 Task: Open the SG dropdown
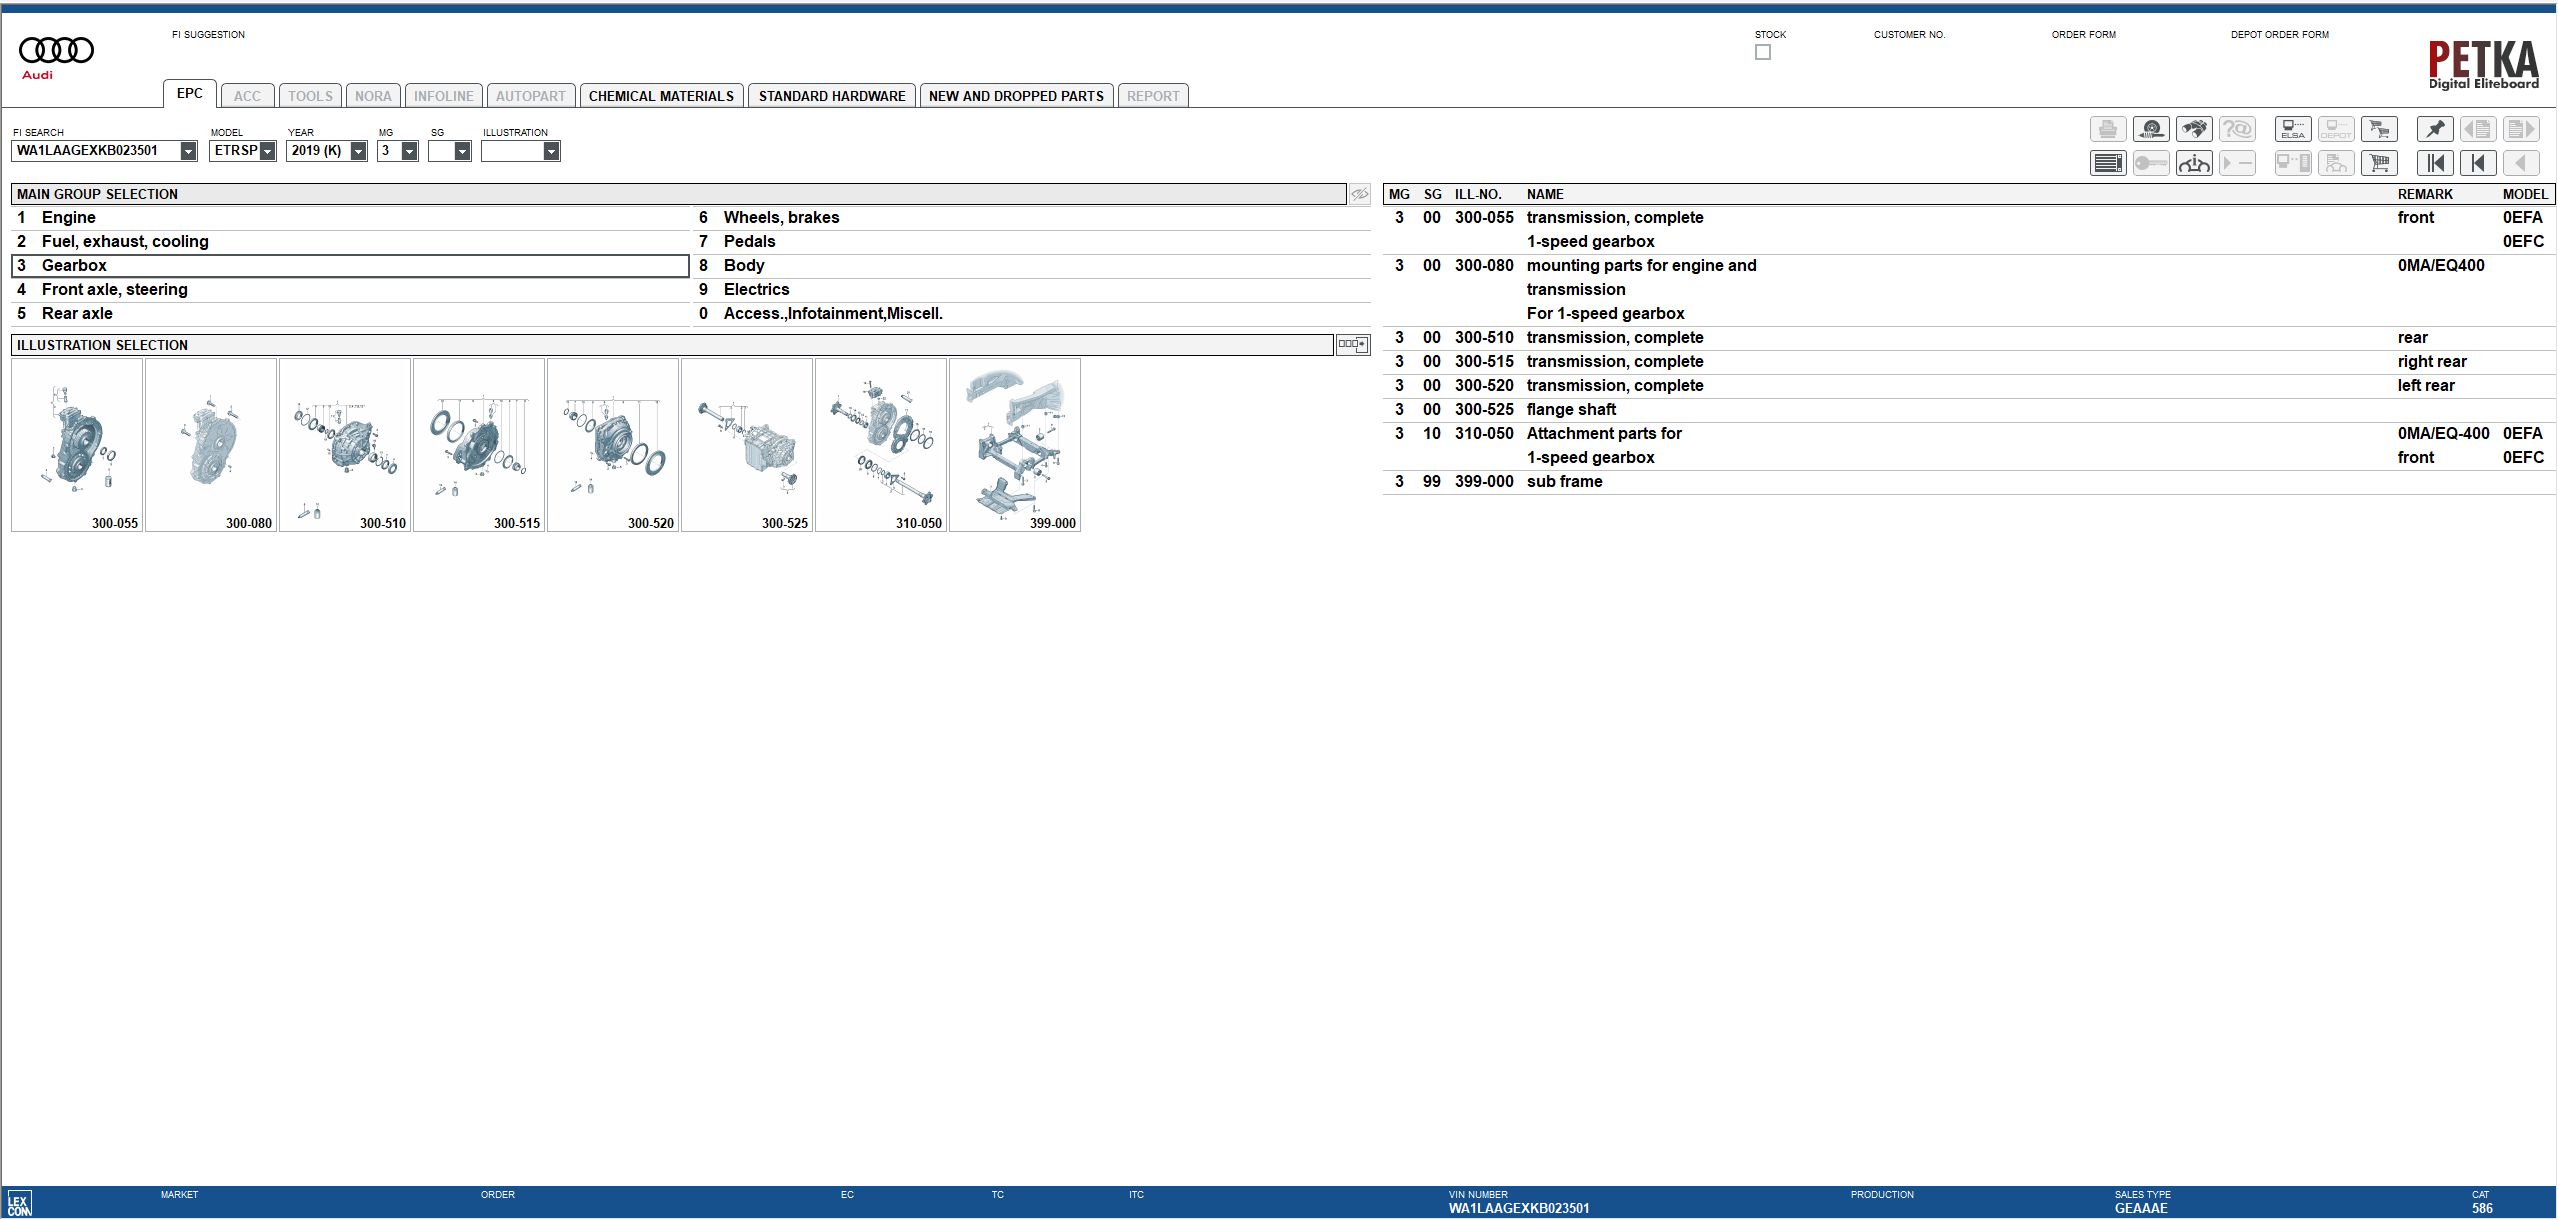click(x=462, y=151)
